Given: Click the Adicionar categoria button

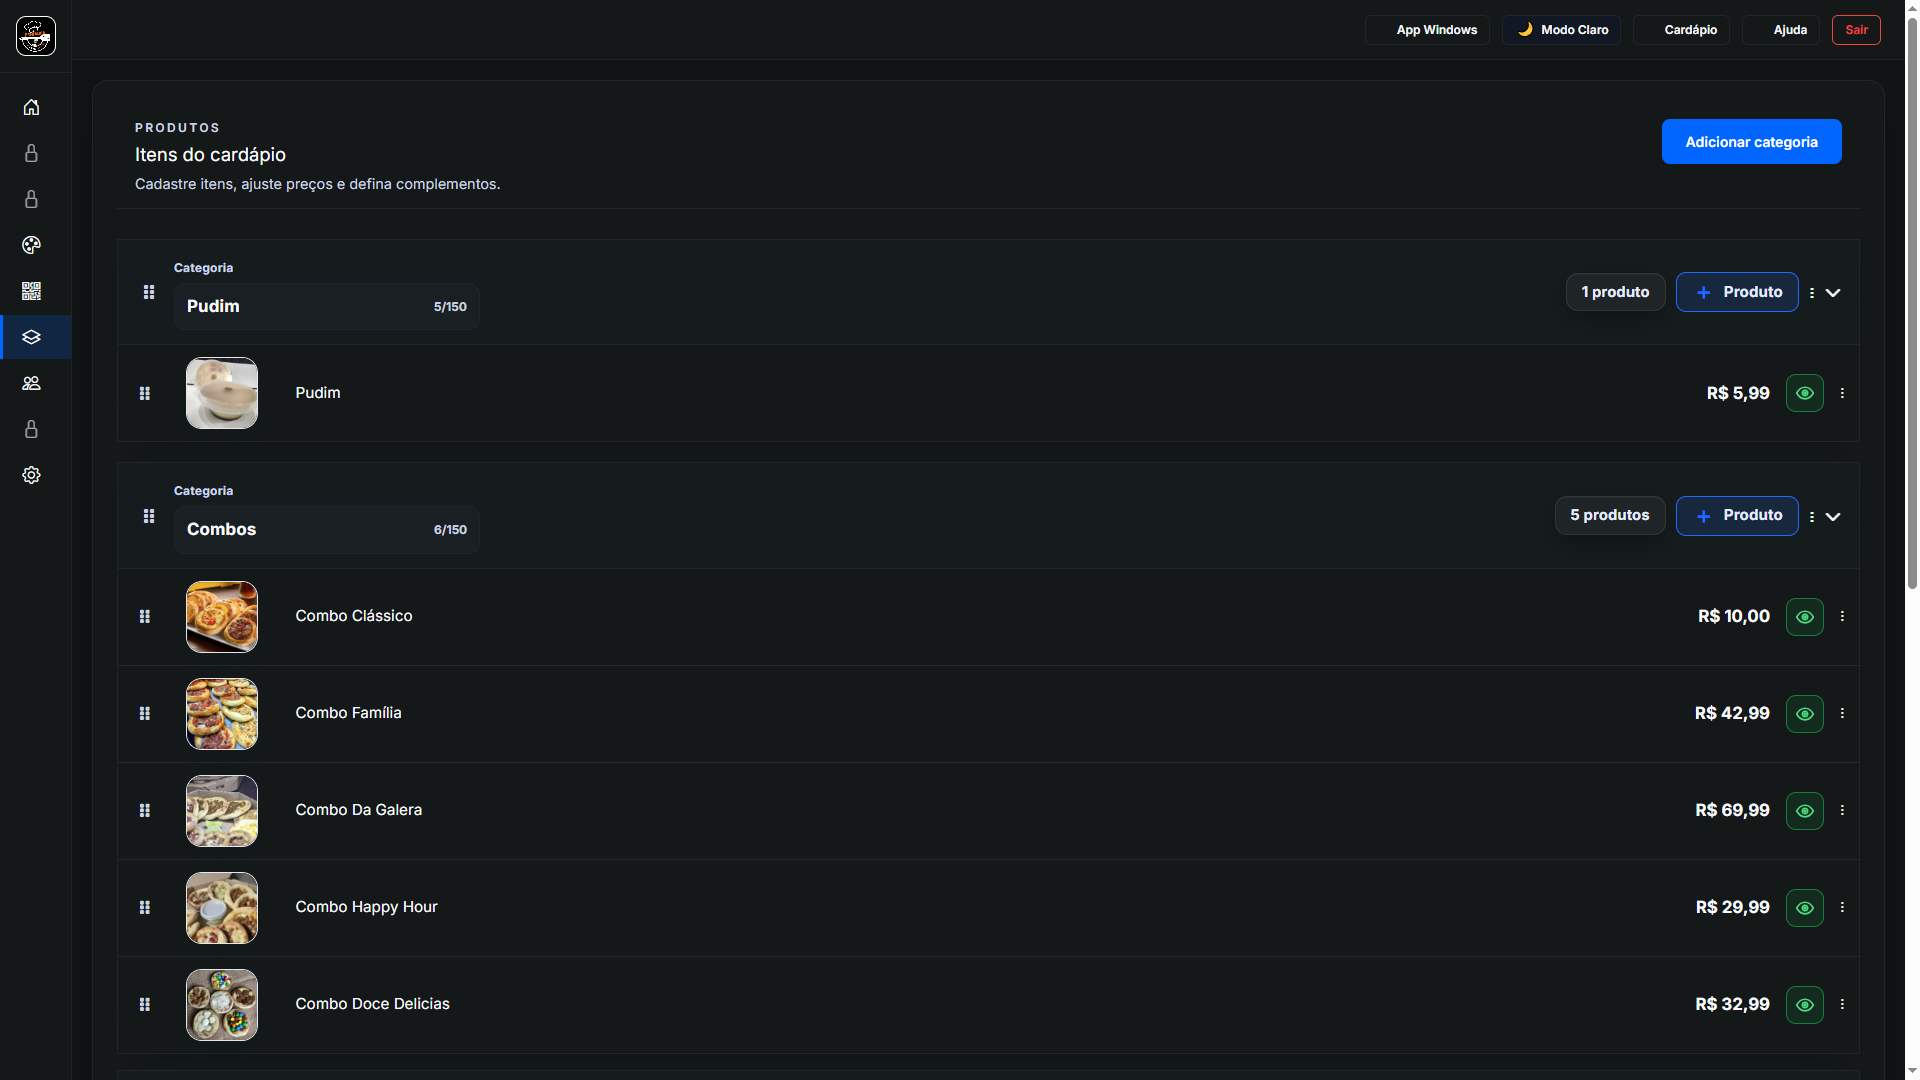Looking at the screenshot, I should pos(1751,142).
